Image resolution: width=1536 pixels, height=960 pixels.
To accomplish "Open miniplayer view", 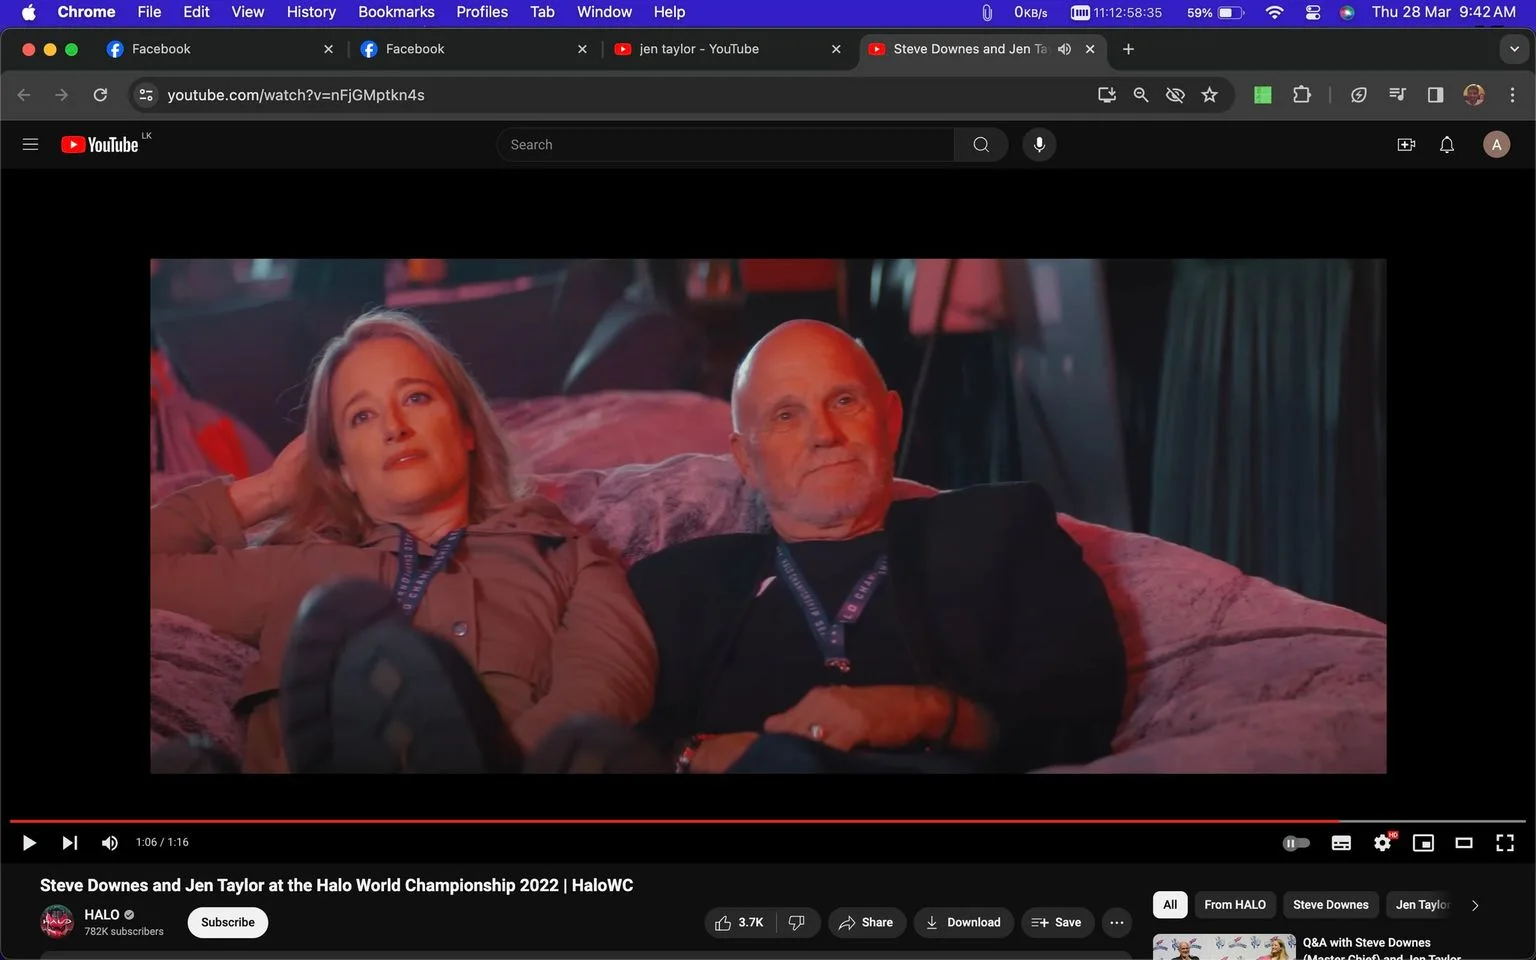I will (x=1423, y=843).
